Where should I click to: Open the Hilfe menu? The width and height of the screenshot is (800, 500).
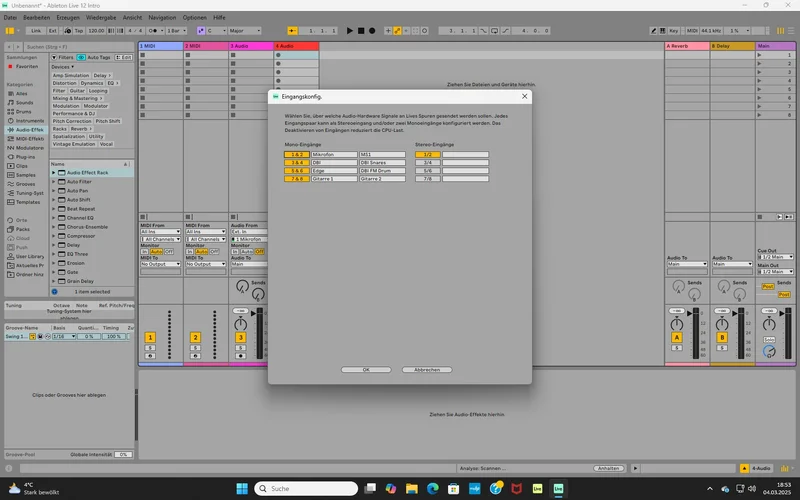click(x=219, y=17)
